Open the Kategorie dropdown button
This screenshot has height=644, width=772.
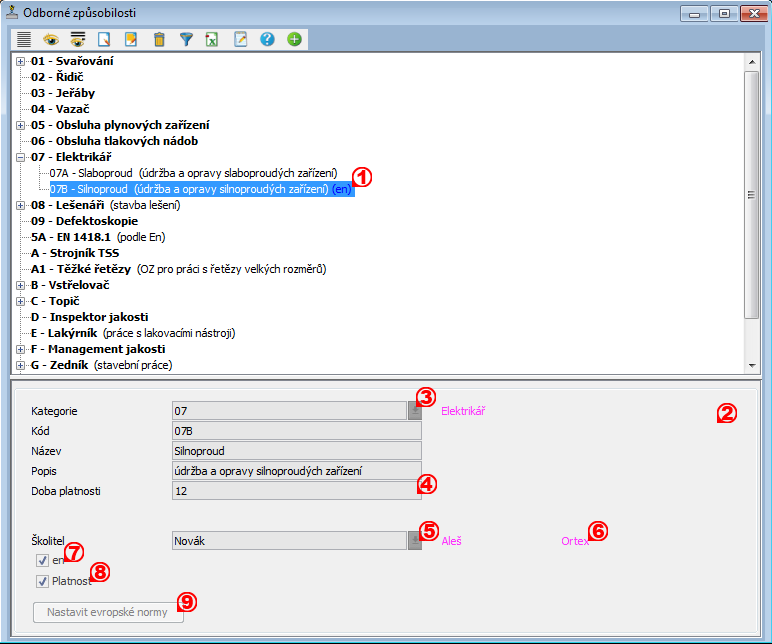click(414, 411)
